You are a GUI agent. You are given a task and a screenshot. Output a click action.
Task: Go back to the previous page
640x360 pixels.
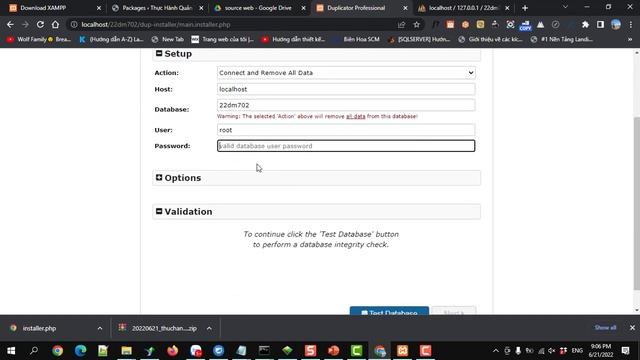[10, 24]
